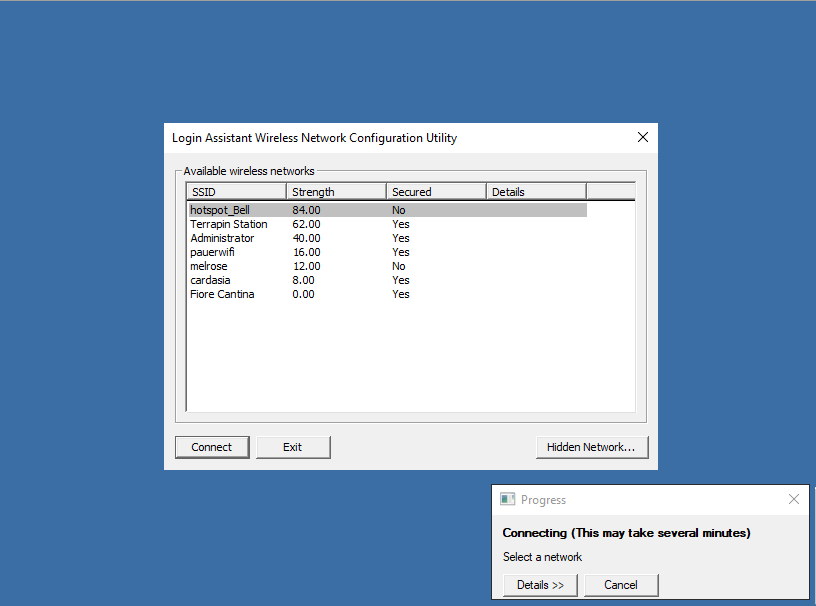Image resolution: width=816 pixels, height=606 pixels.
Task: Close the Progress dialog
Action: pyautogui.click(x=794, y=499)
